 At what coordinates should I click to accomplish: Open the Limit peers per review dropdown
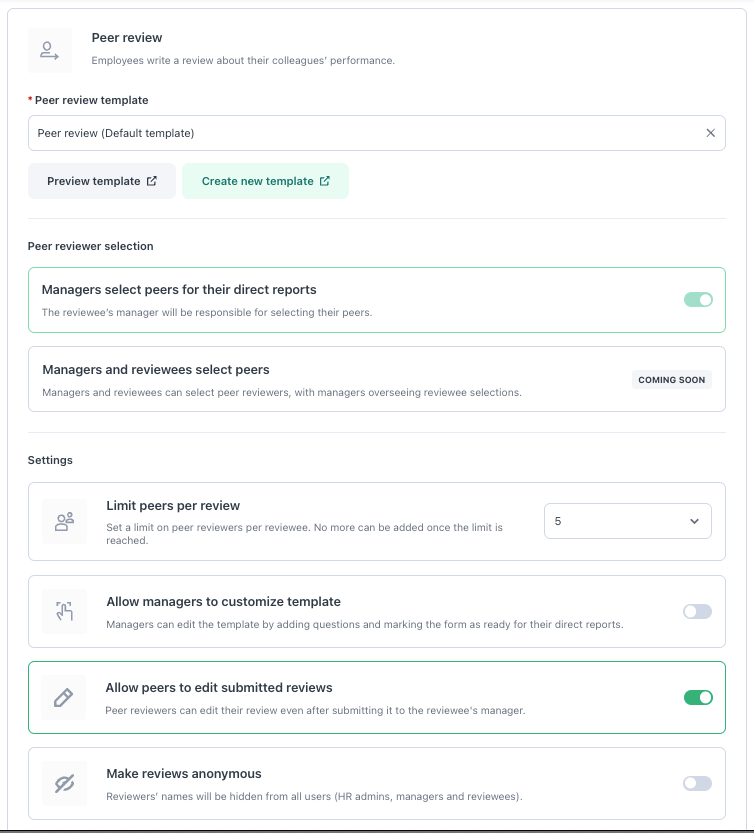point(627,521)
